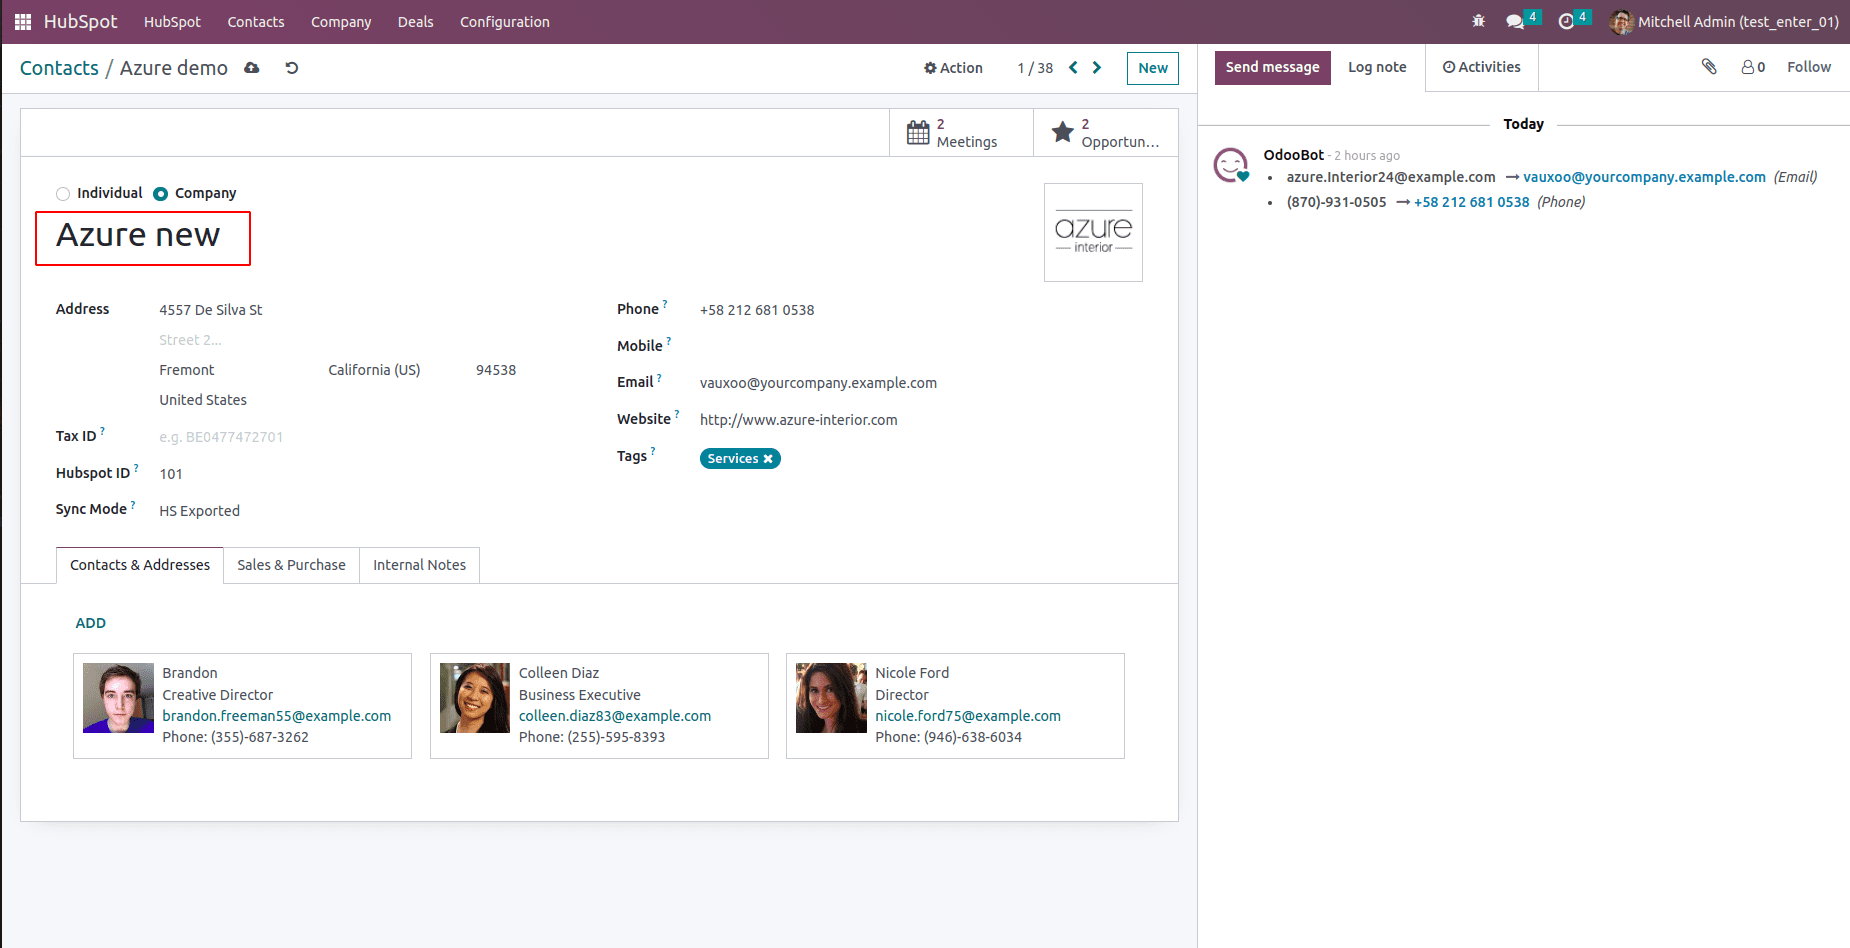Image resolution: width=1850 pixels, height=948 pixels.
Task: Open the Configuration menu
Action: (x=505, y=22)
